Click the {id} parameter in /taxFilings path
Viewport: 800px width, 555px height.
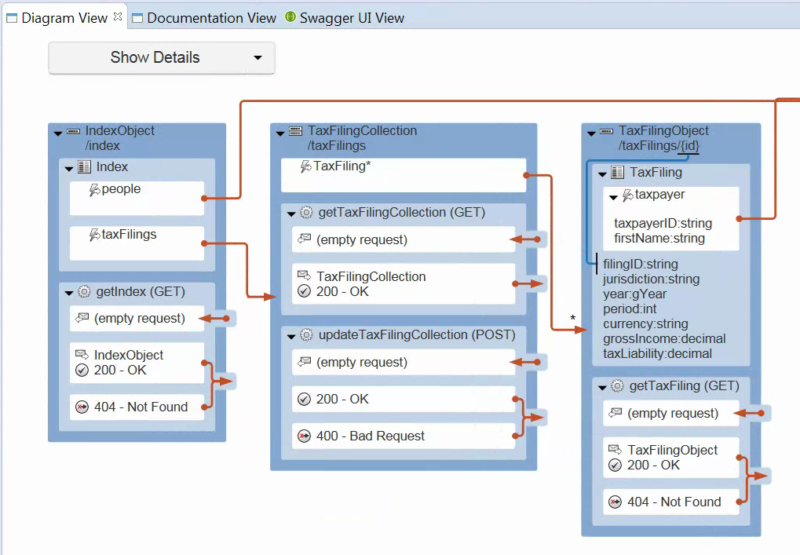688,146
